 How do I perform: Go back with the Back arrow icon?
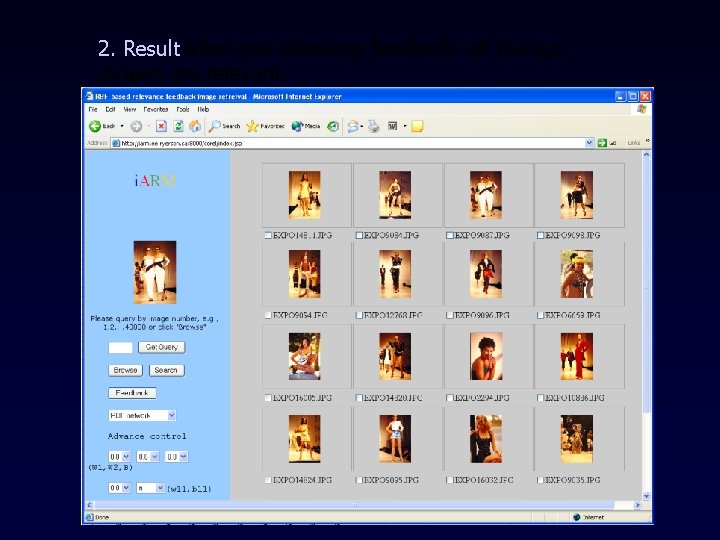[x=95, y=126]
